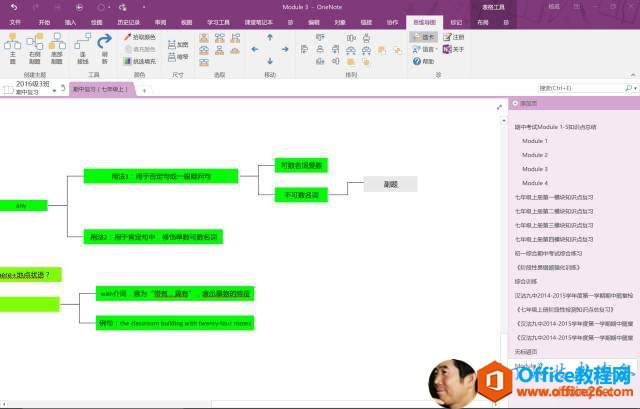Switch to the 课堂笔记本 ribbon tab
The image size is (640, 409).
pos(258,22)
